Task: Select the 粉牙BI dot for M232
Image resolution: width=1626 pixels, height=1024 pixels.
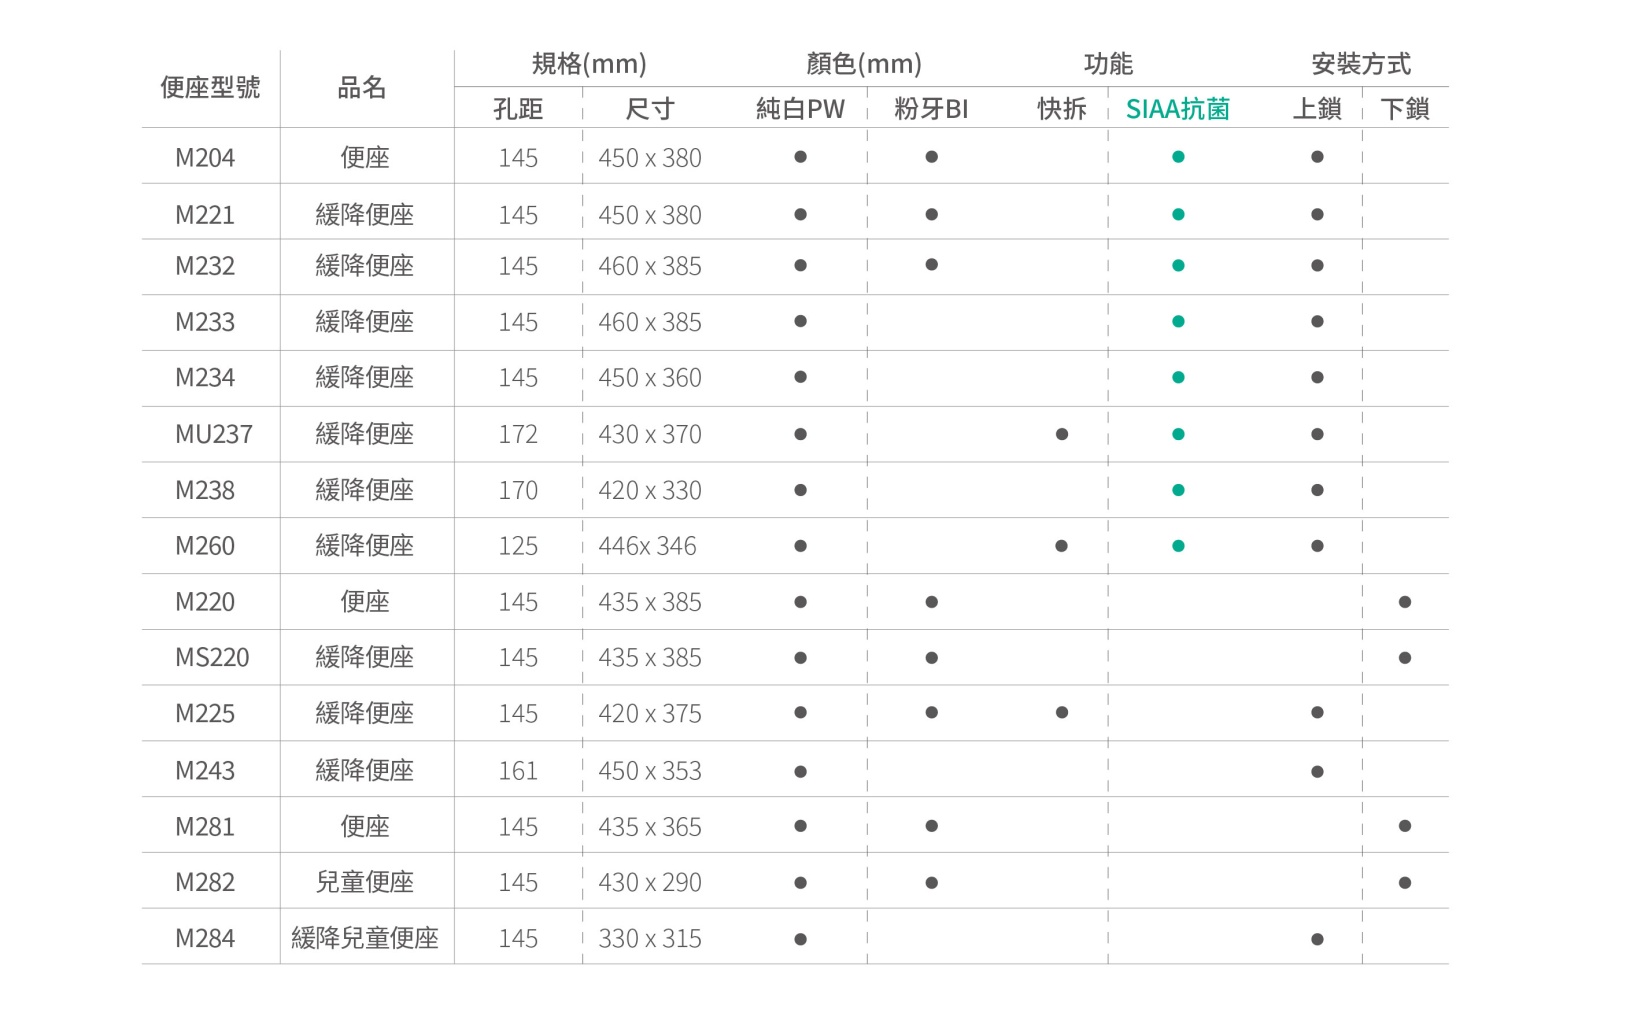Action: [932, 265]
